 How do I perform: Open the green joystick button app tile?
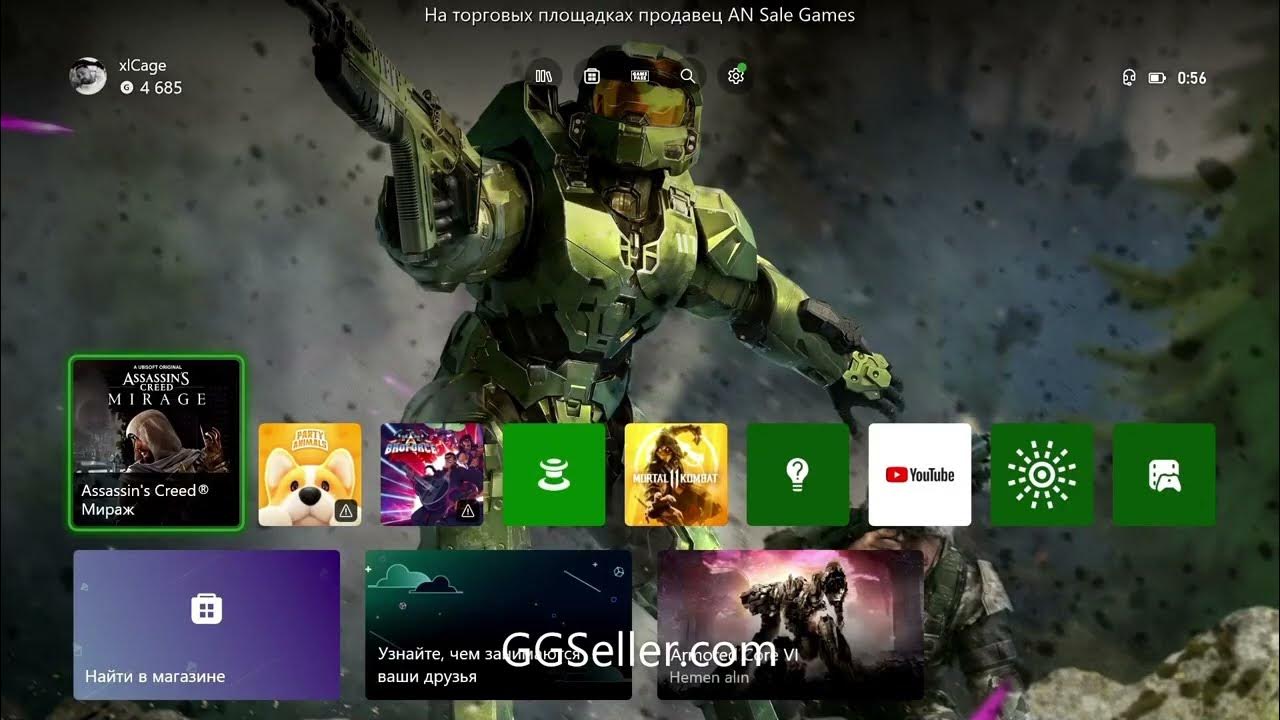554,475
